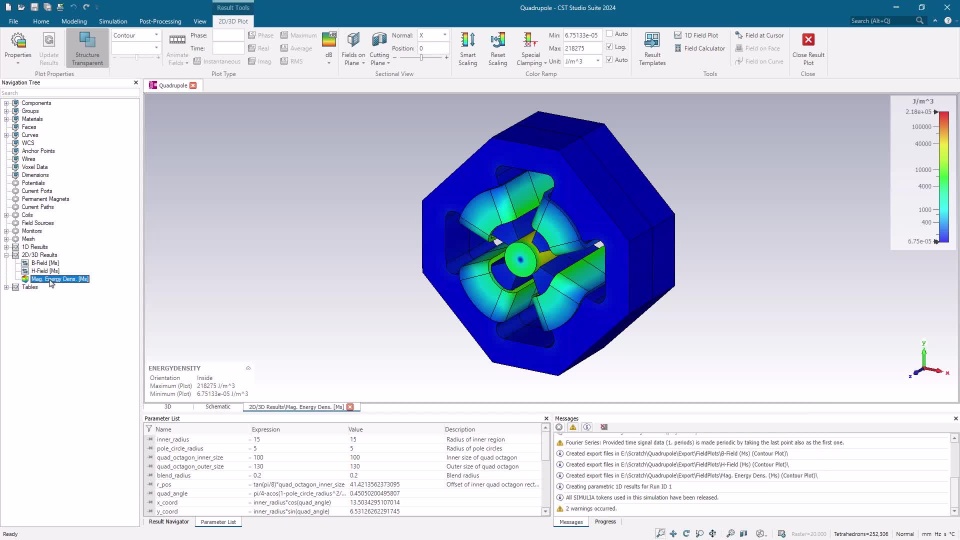Image resolution: width=960 pixels, height=540 pixels.
Task: Toggle the Auto checkbox beside Unit
Action: click(x=609, y=60)
